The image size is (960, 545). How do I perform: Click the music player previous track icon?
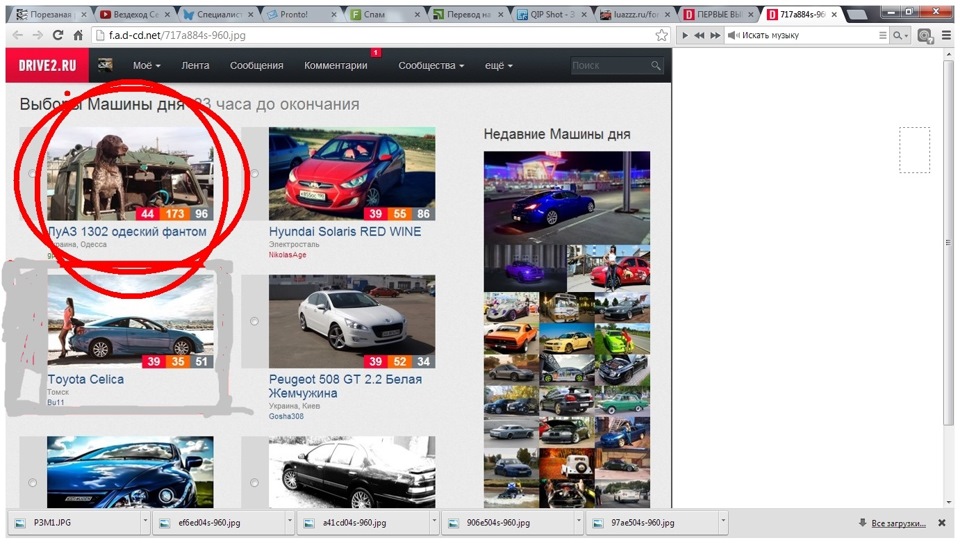(x=699, y=36)
